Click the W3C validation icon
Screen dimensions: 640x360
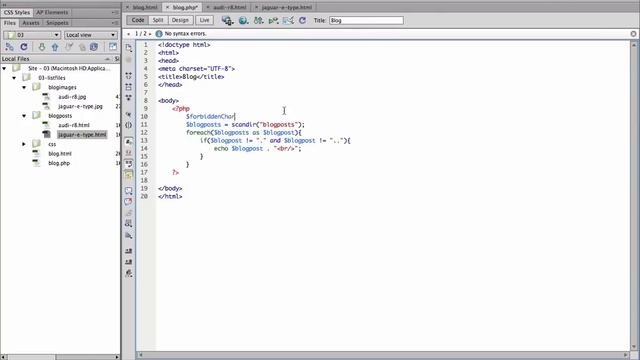point(273,20)
